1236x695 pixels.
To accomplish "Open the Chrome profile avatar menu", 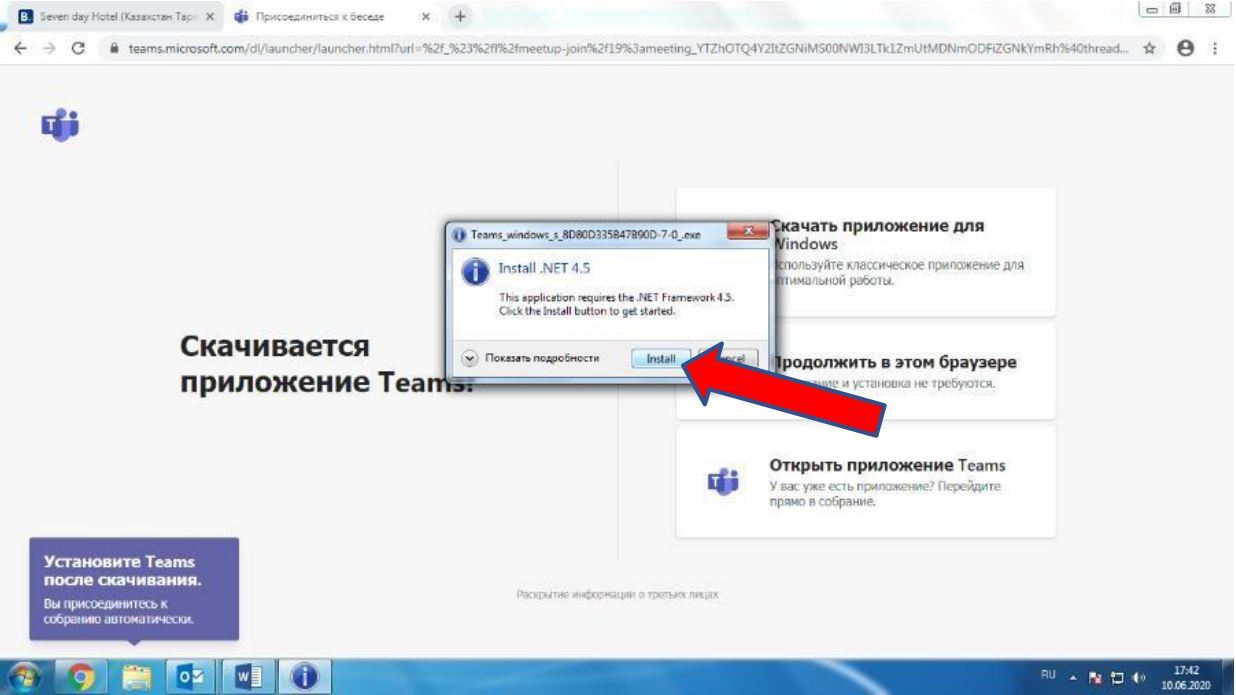I will click(x=1186, y=50).
